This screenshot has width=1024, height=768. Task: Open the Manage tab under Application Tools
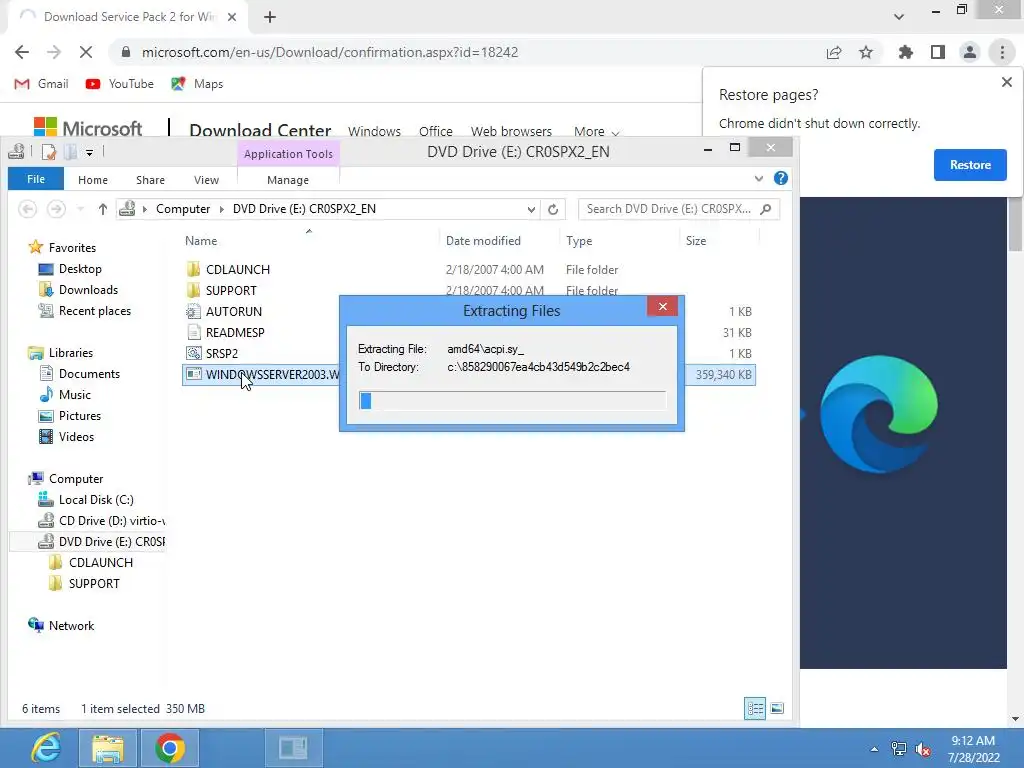[x=288, y=180]
